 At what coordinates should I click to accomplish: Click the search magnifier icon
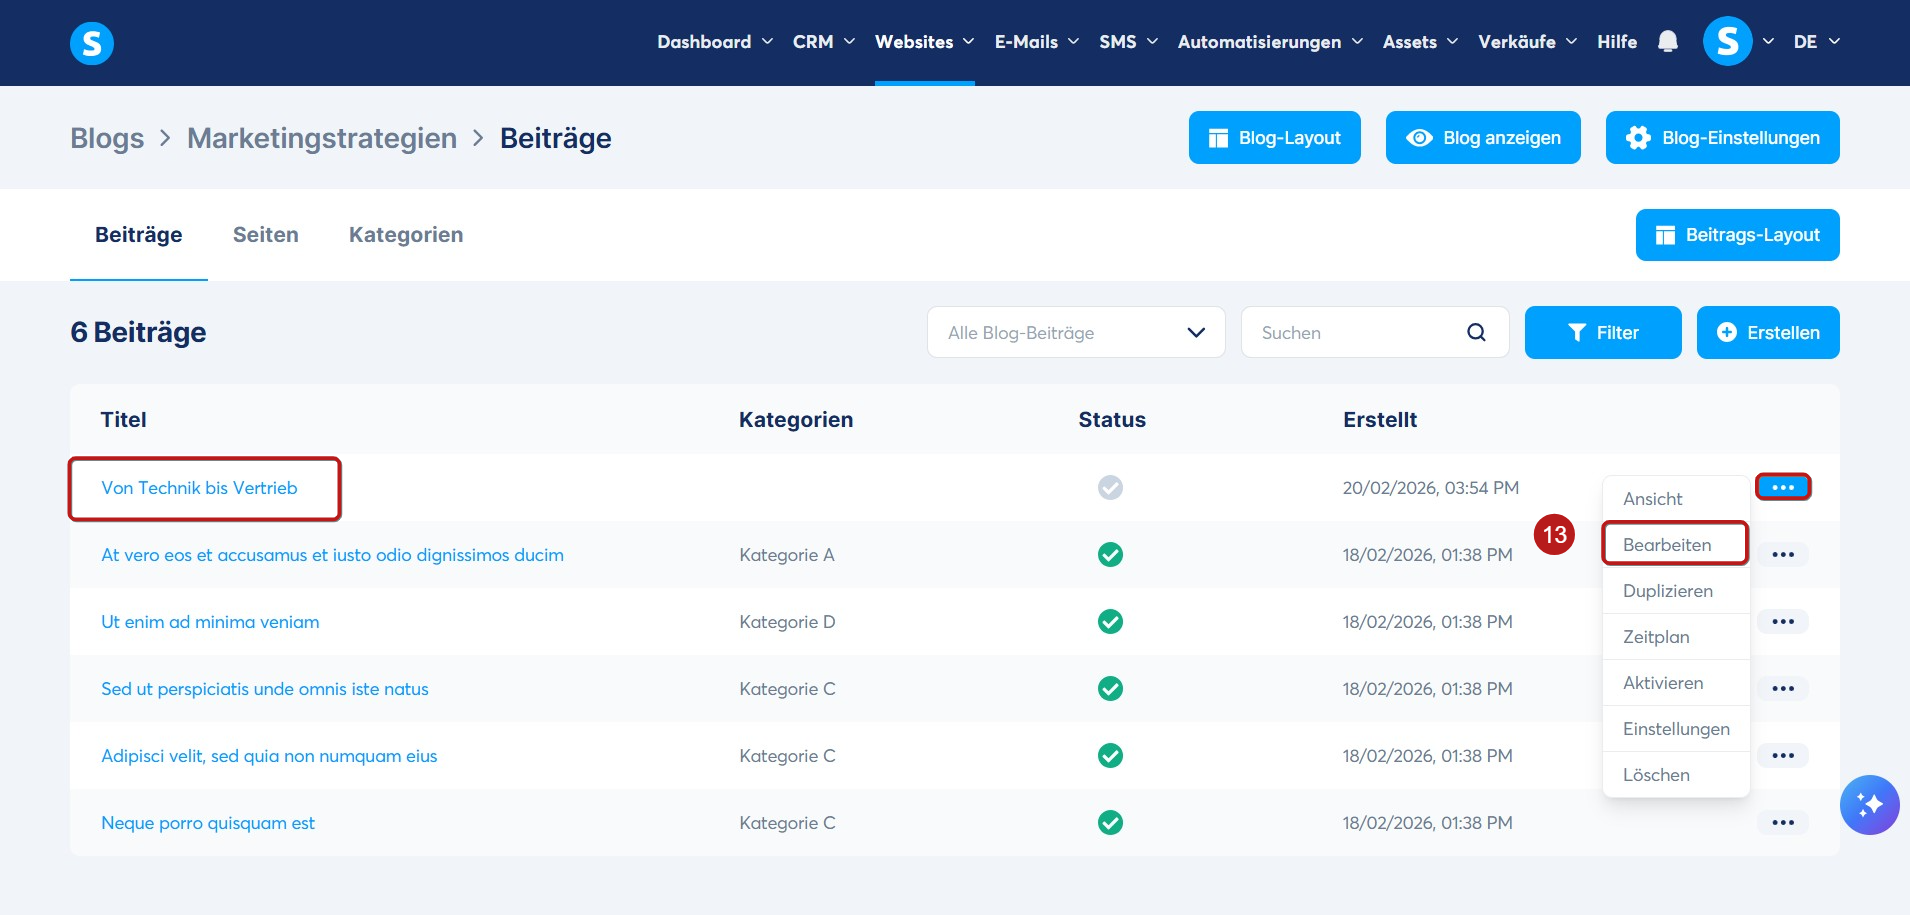1476,333
